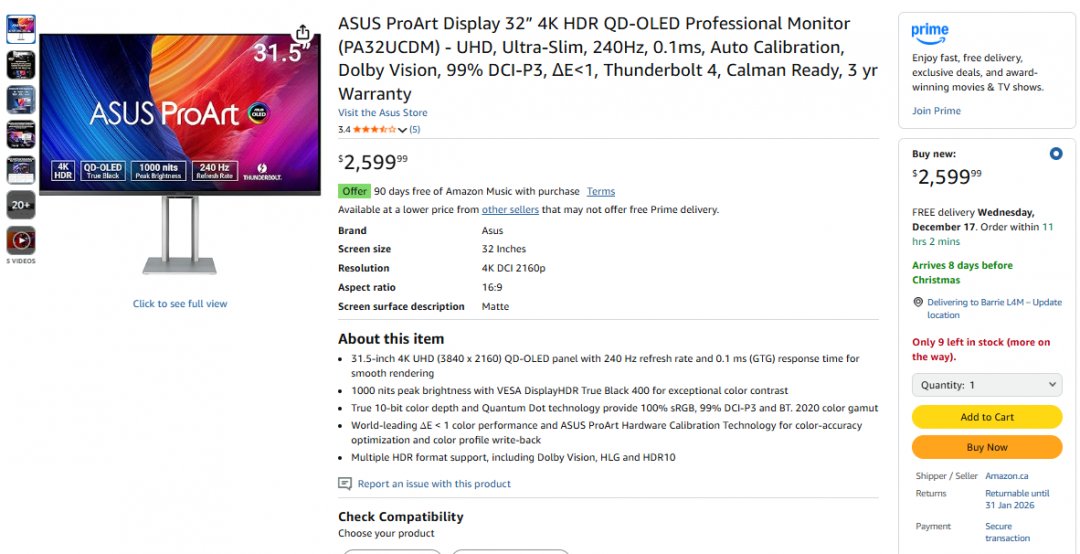Select the third product thumbnail

point(21,100)
